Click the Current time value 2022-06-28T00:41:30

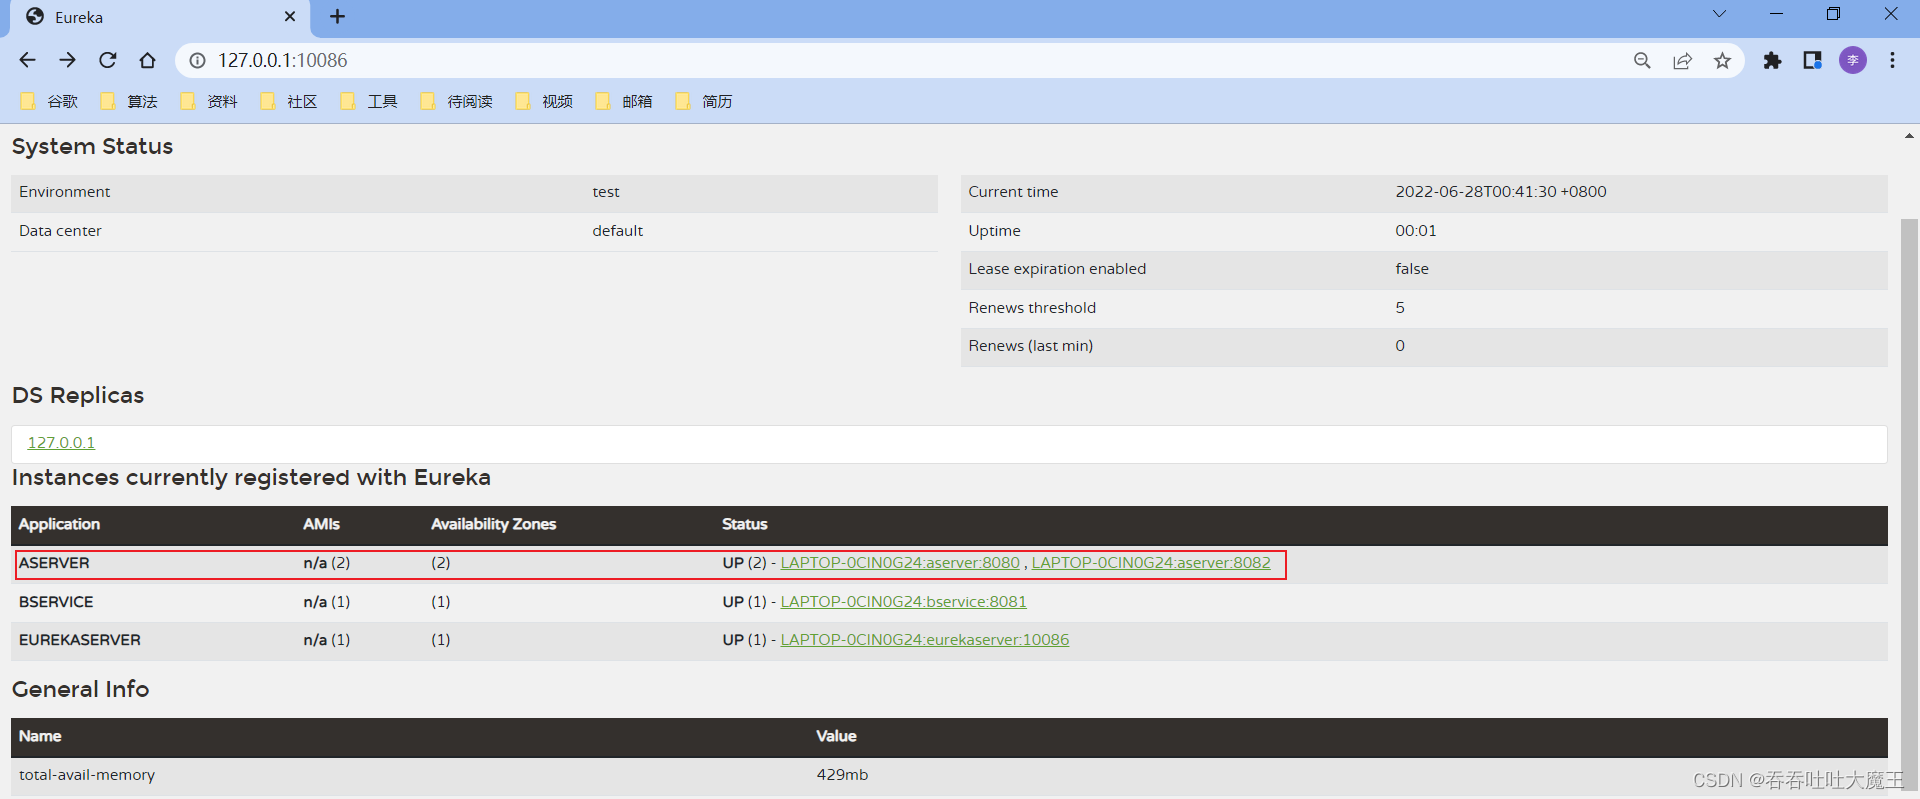coord(1501,192)
